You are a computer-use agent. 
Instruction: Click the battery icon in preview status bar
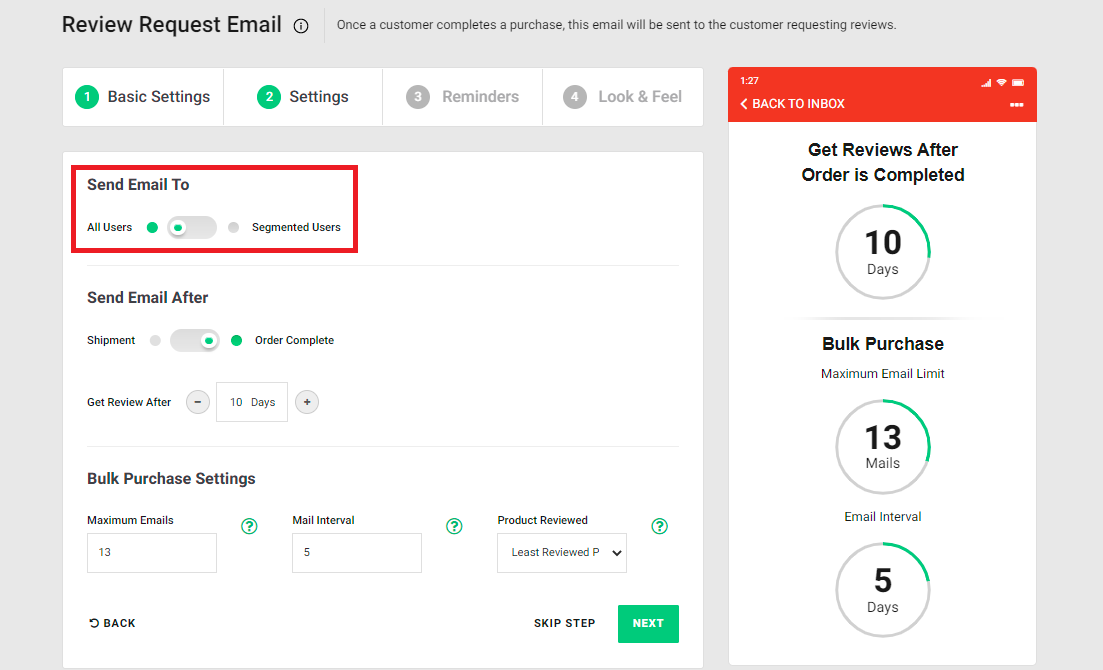coord(1018,82)
